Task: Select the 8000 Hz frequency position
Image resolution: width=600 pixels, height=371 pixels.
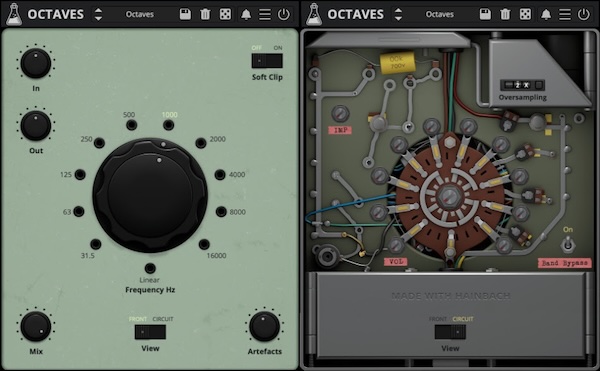Action: click(221, 212)
